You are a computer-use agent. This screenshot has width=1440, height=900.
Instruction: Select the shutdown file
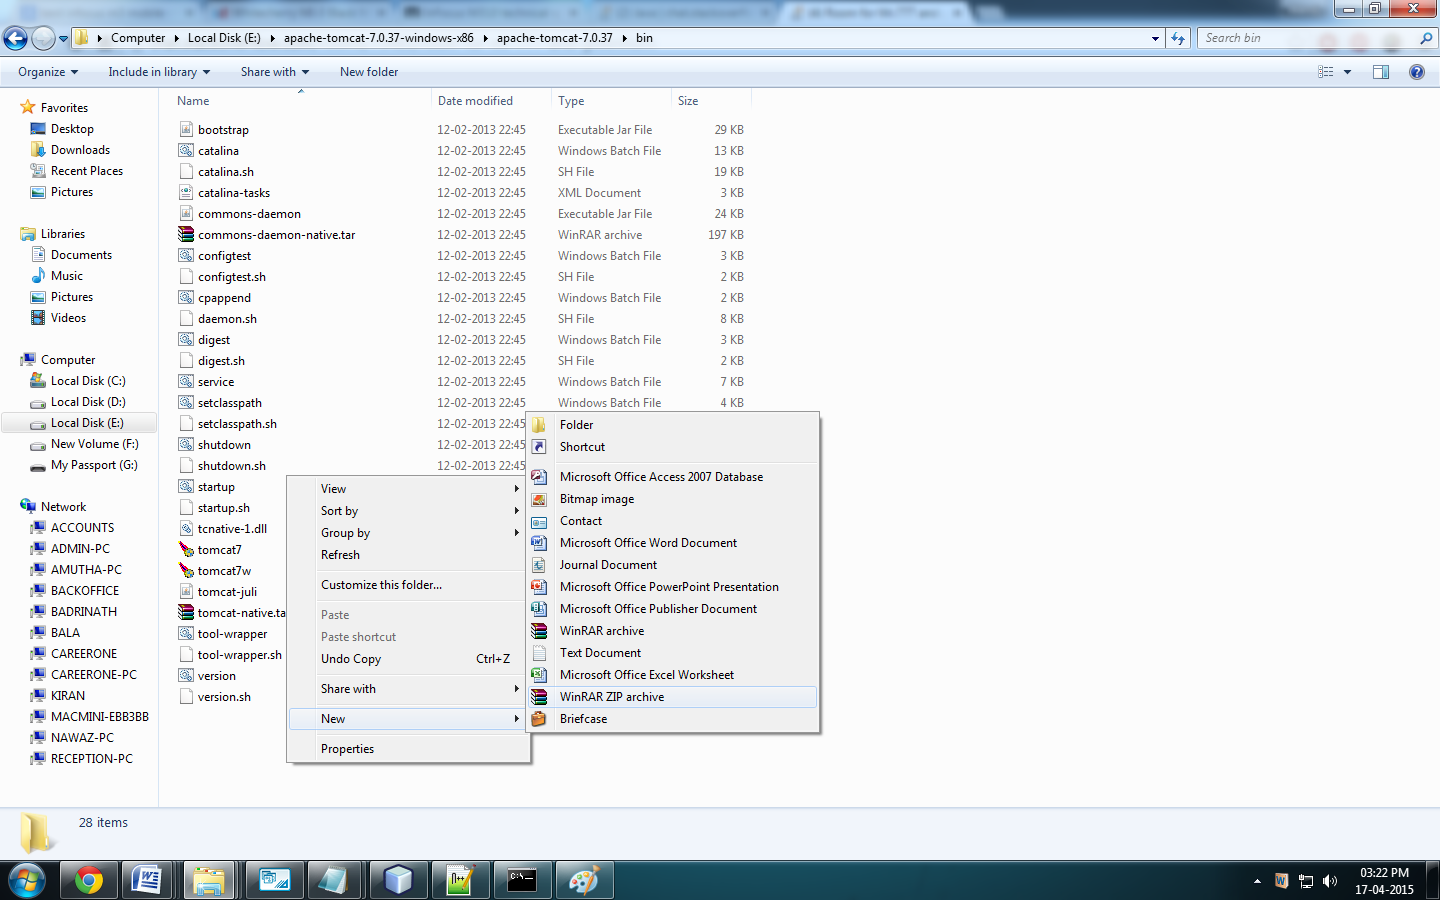pos(224,445)
